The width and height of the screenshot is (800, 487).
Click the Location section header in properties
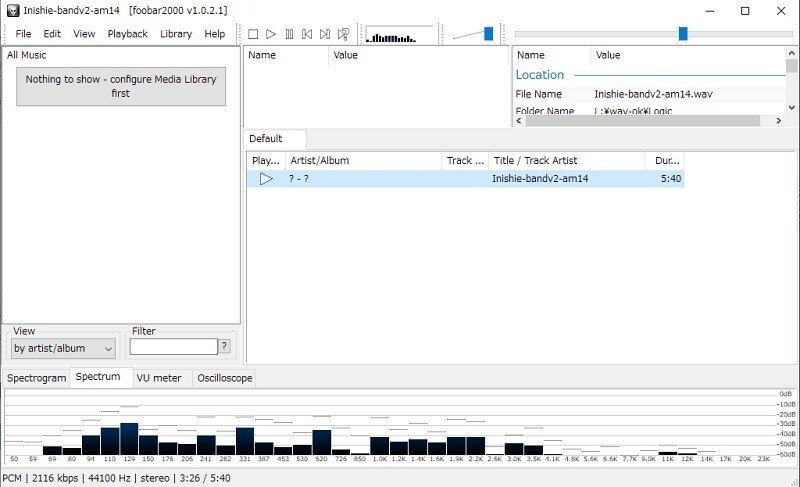click(540, 75)
